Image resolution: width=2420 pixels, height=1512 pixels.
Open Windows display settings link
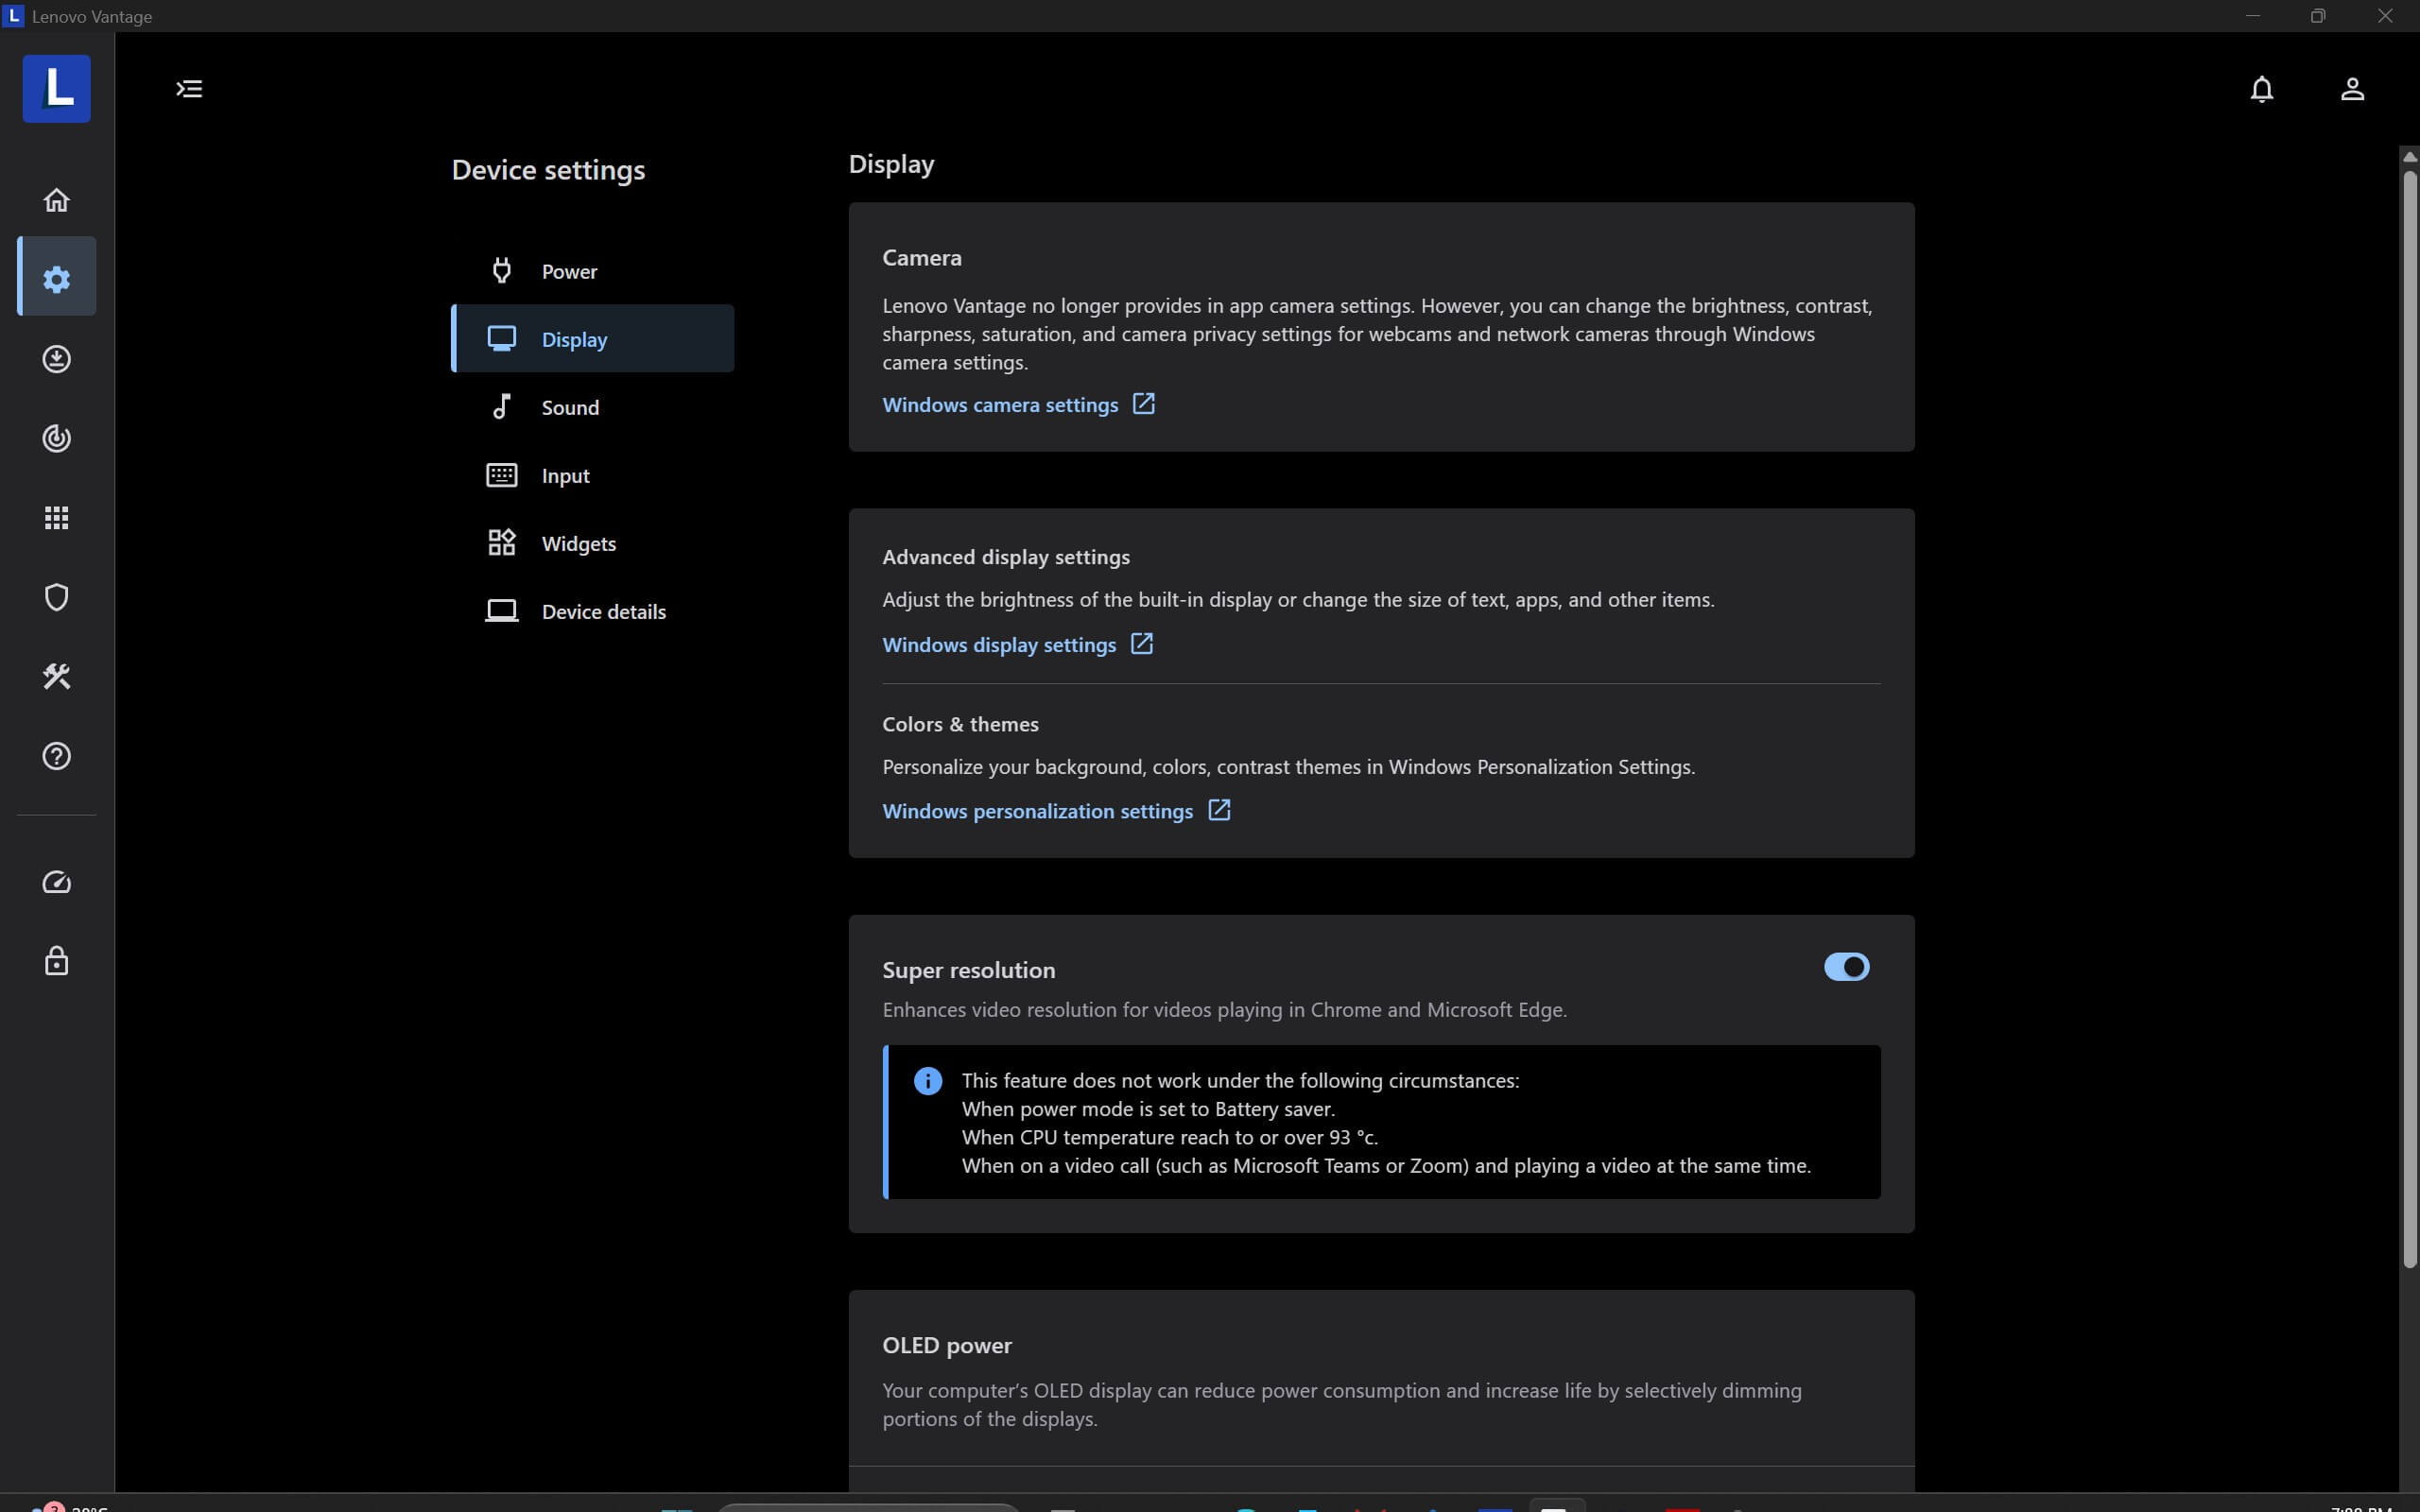coord(998,645)
